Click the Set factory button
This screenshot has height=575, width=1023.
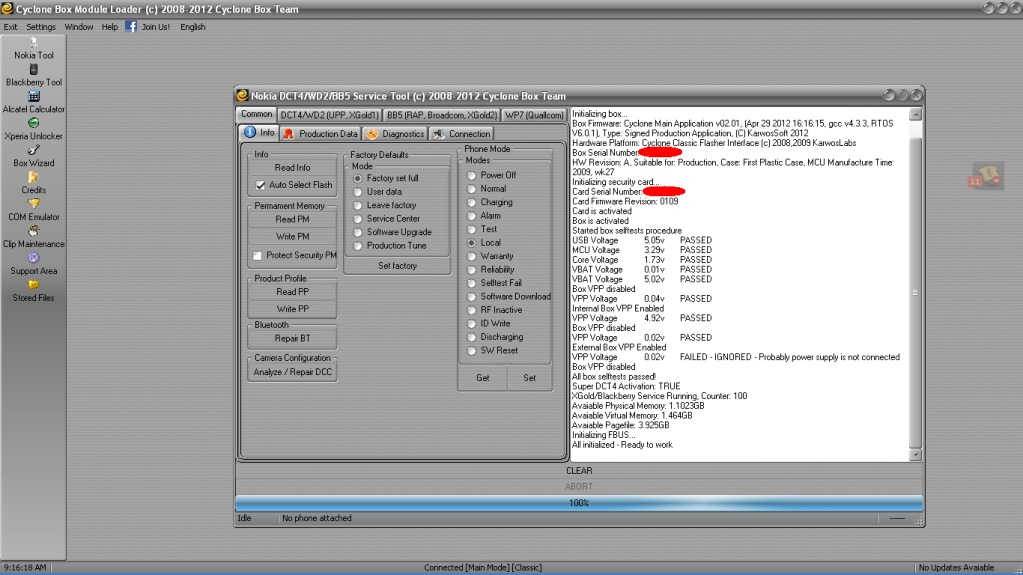pyautogui.click(x=397, y=266)
